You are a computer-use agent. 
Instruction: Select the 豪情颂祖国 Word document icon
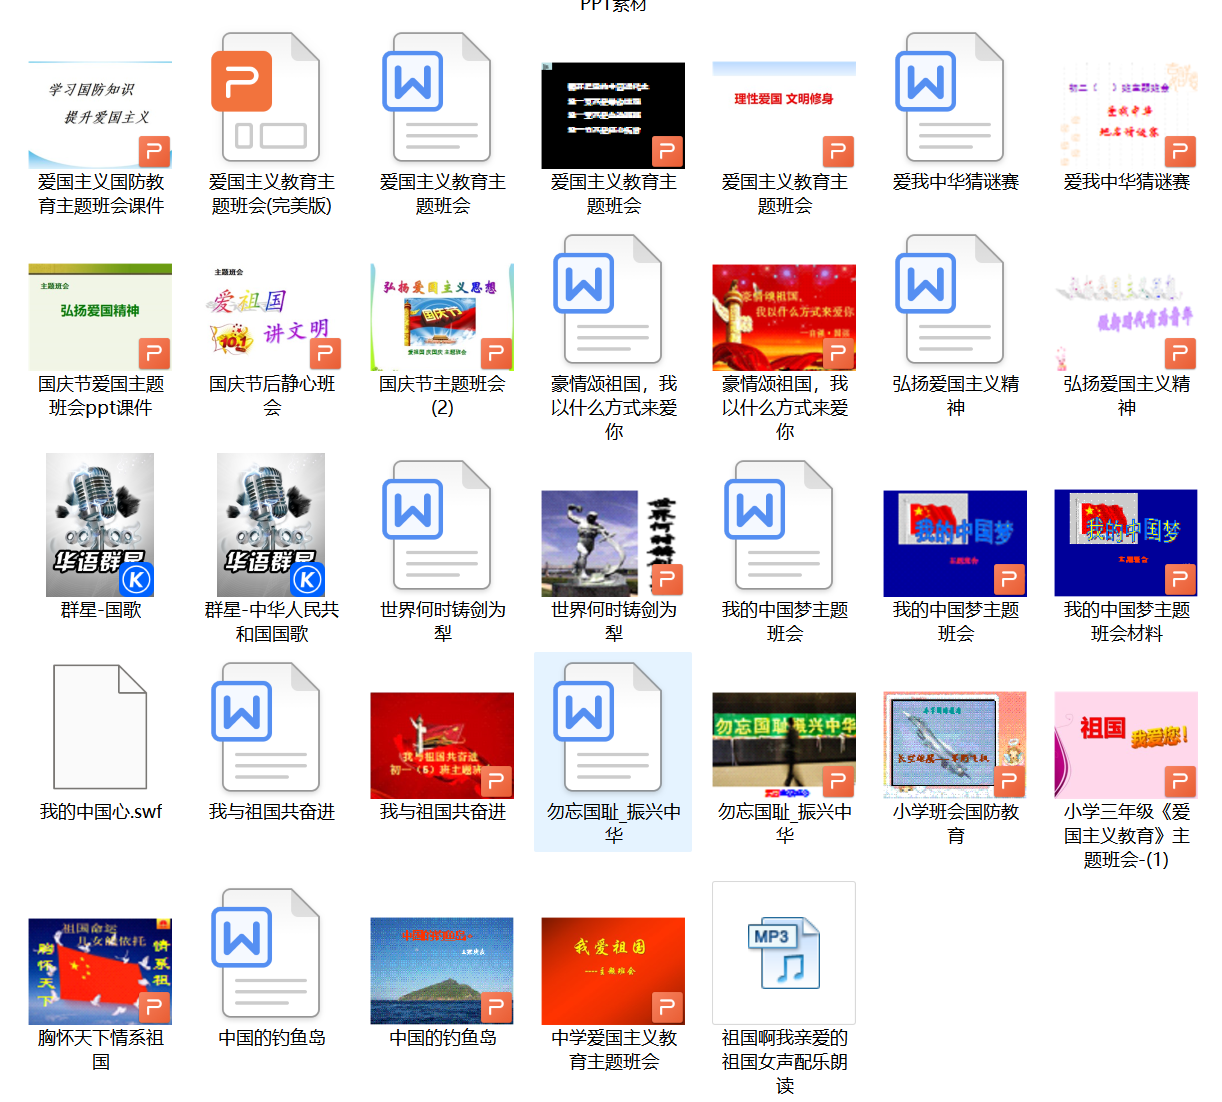613,300
